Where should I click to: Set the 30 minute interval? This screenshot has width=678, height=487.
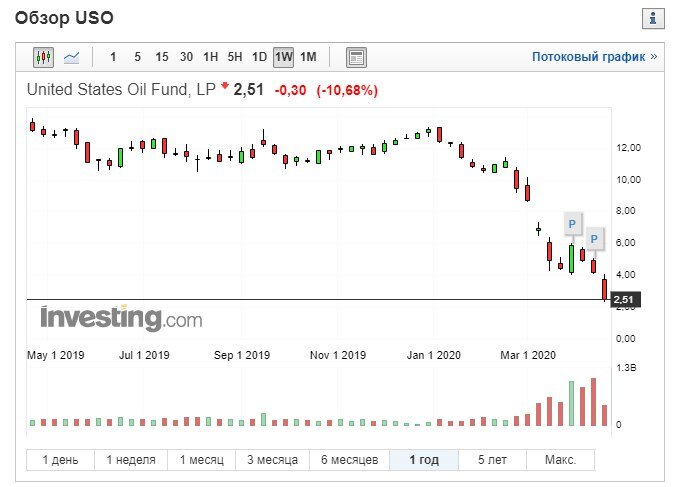click(x=186, y=57)
